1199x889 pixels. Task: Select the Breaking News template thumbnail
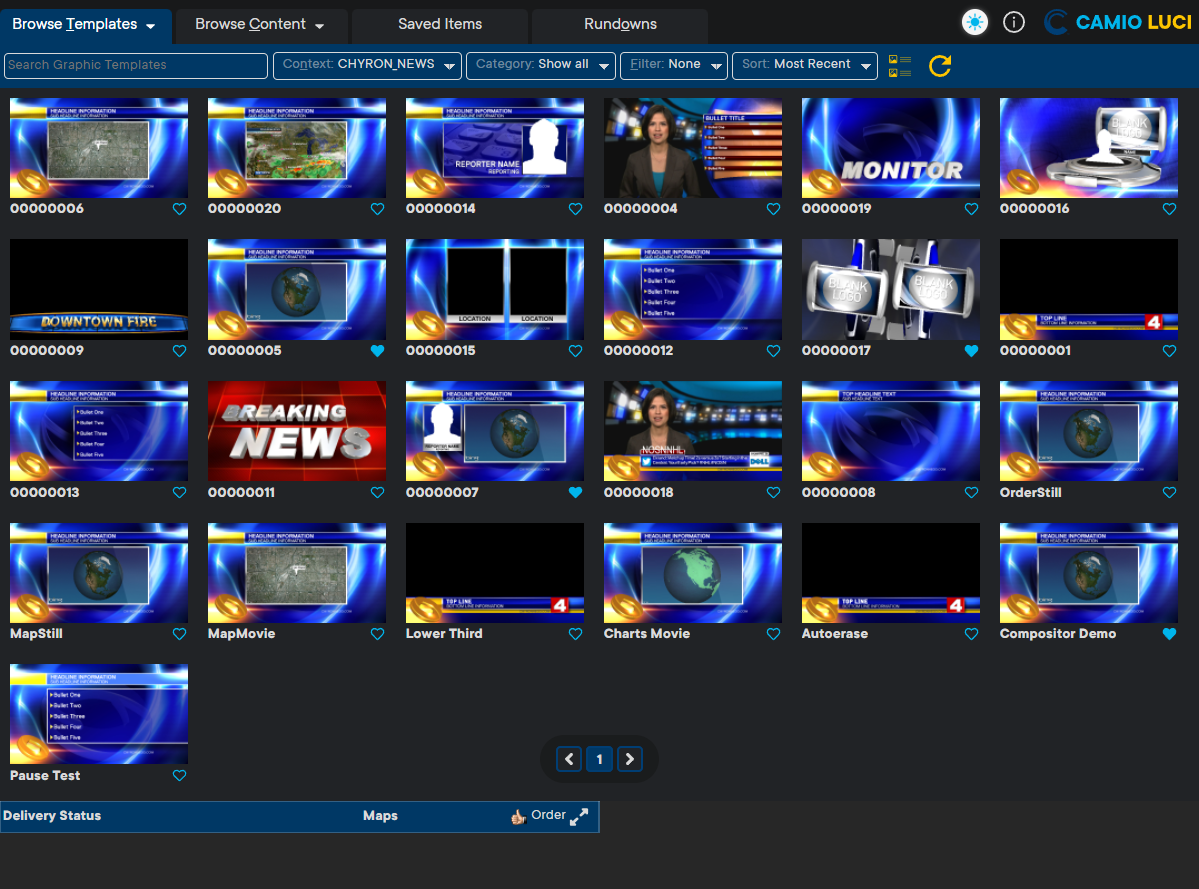(x=297, y=431)
